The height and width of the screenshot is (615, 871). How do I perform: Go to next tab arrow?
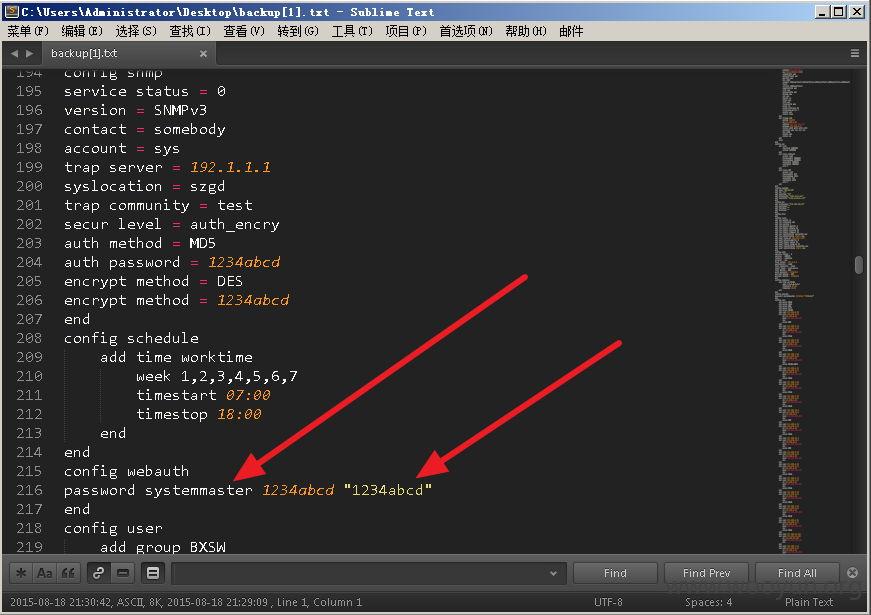pyautogui.click(x=29, y=53)
